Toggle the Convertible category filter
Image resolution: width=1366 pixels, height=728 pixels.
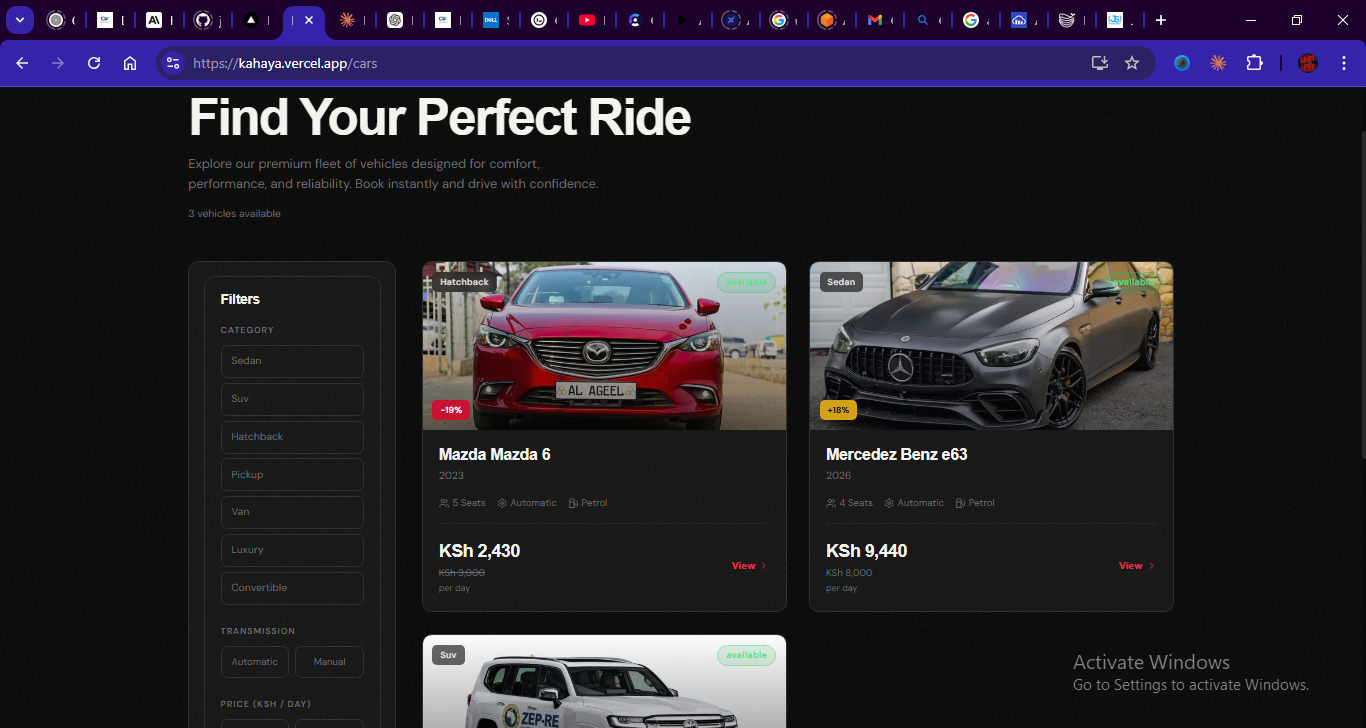pos(292,588)
